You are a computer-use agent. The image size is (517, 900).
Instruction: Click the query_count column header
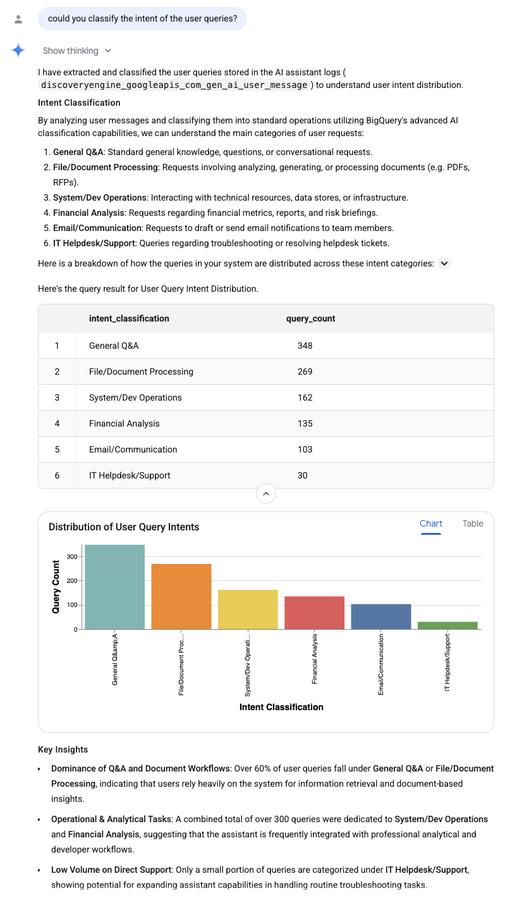tap(310, 319)
